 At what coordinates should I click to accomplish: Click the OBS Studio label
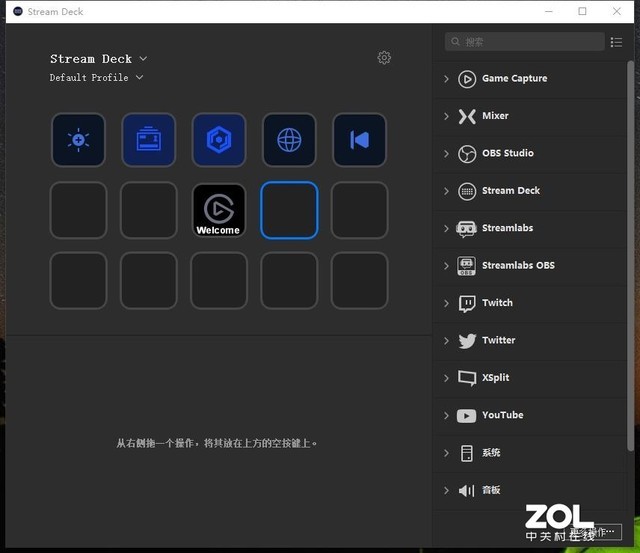[508, 153]
